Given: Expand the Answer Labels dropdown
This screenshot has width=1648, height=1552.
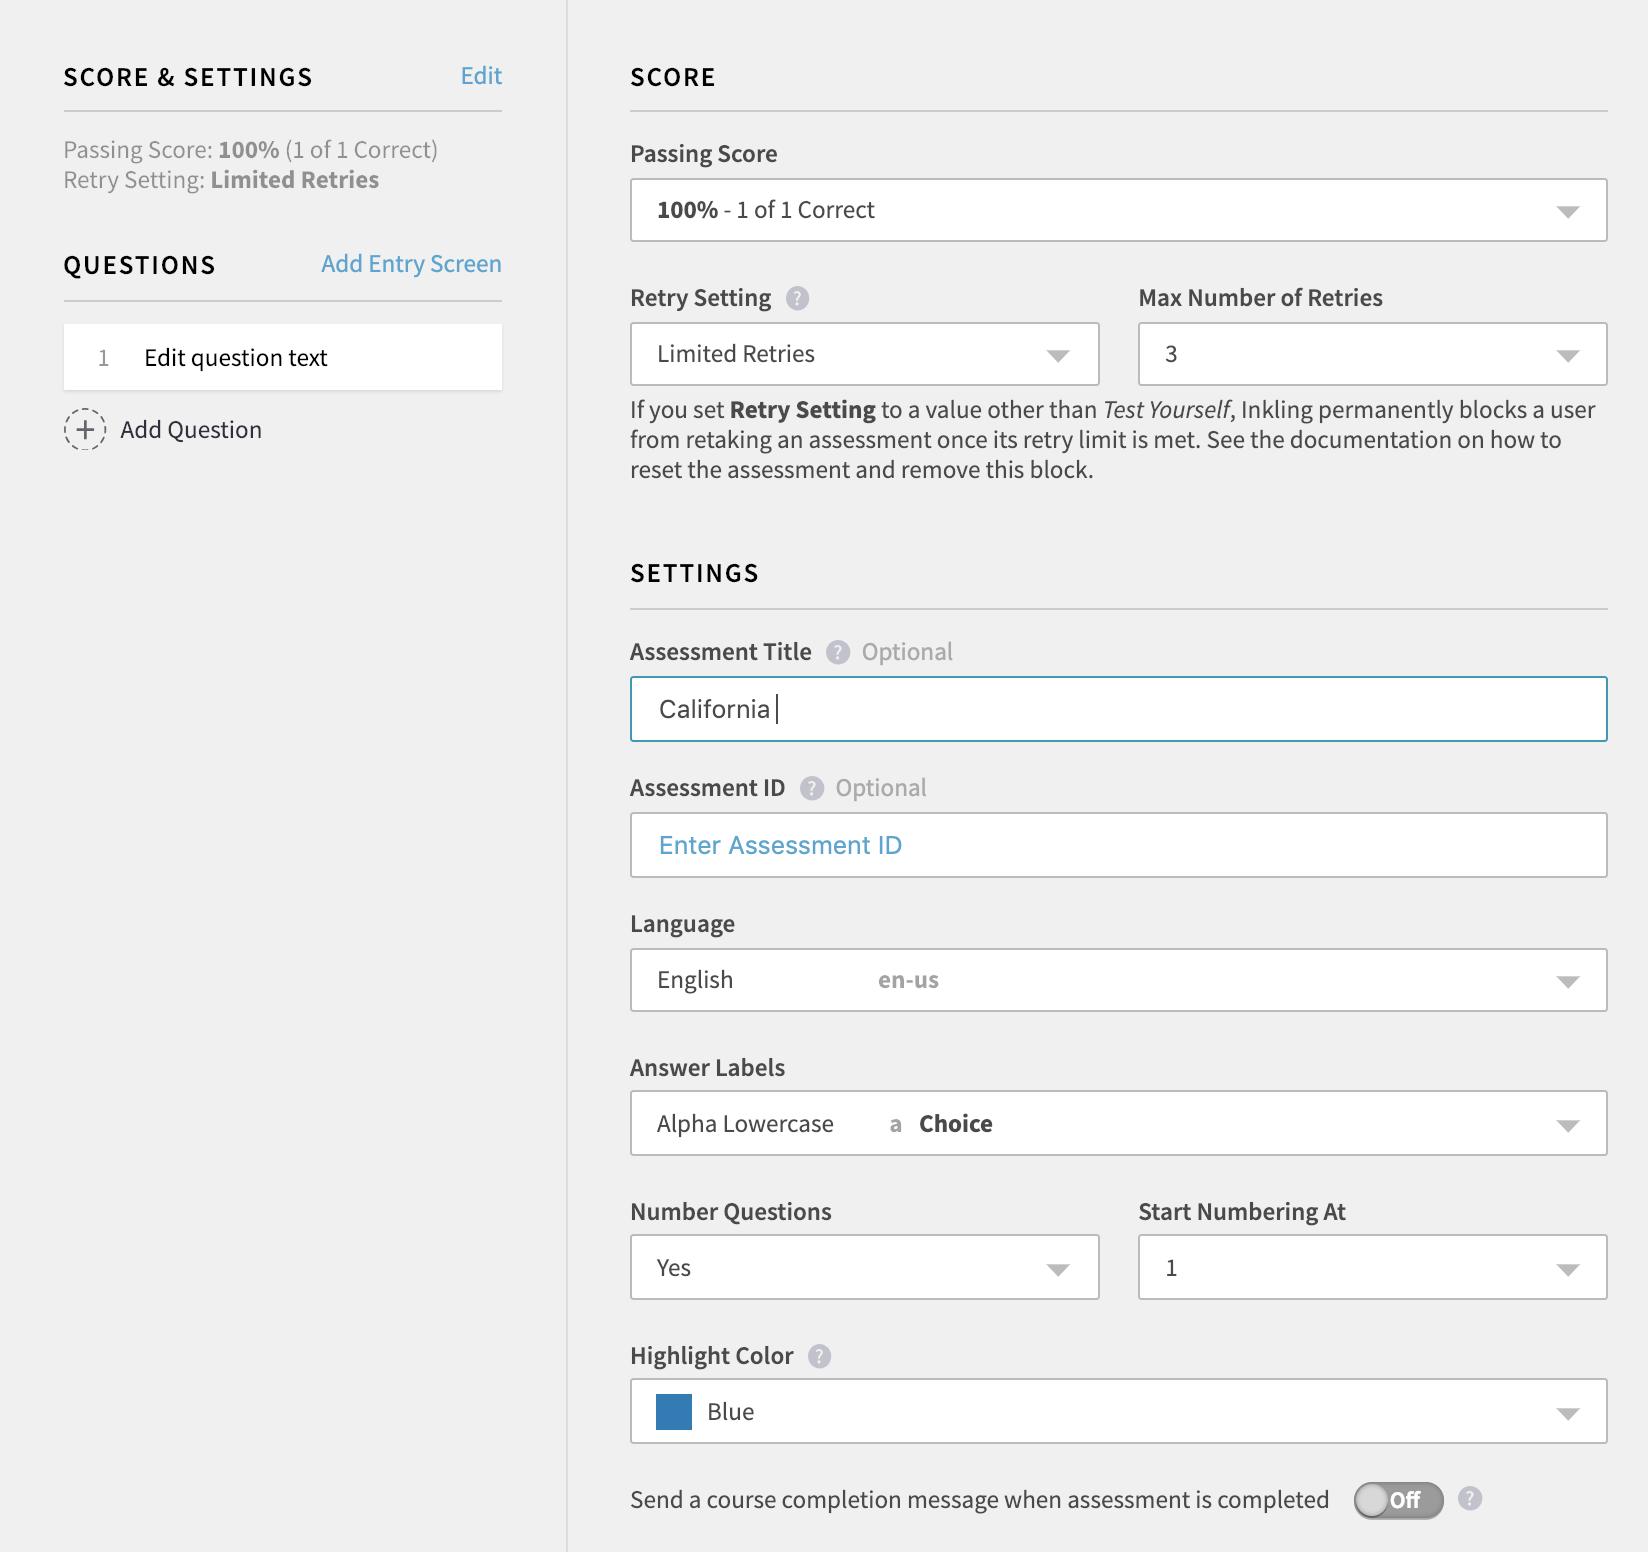Looking at the screenshot, I should coord(1118,1124).
